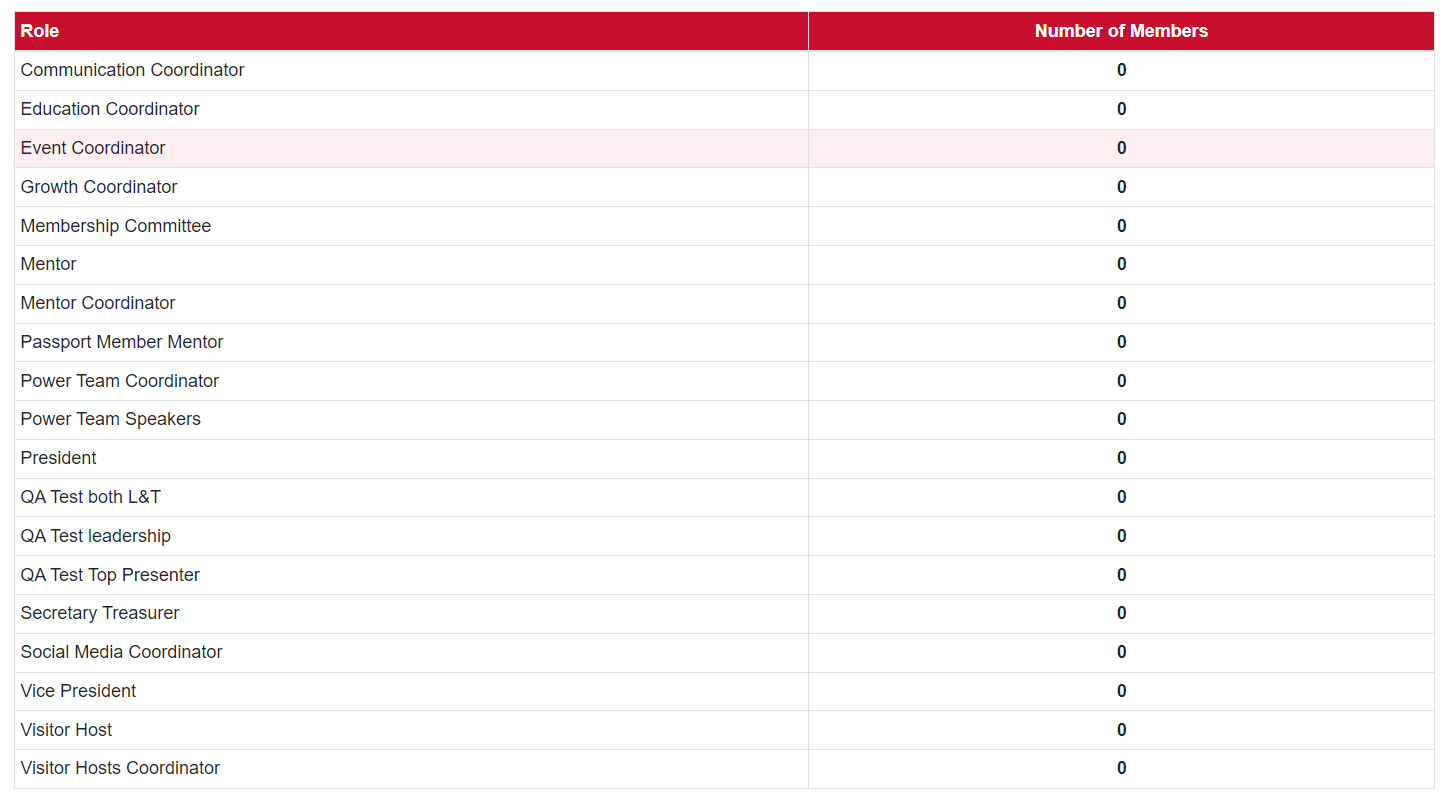Click the Mentor role name

click(x=48, y=264)
